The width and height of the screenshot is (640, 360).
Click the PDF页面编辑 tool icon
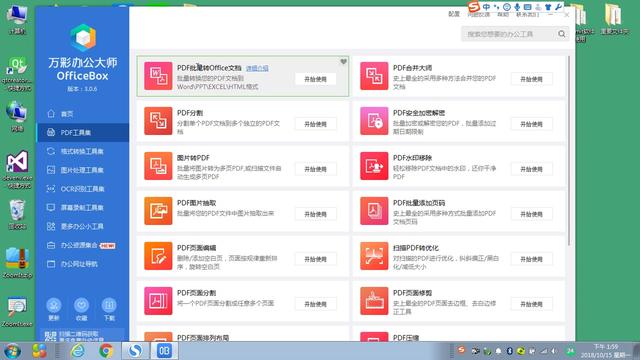(158, 256)
